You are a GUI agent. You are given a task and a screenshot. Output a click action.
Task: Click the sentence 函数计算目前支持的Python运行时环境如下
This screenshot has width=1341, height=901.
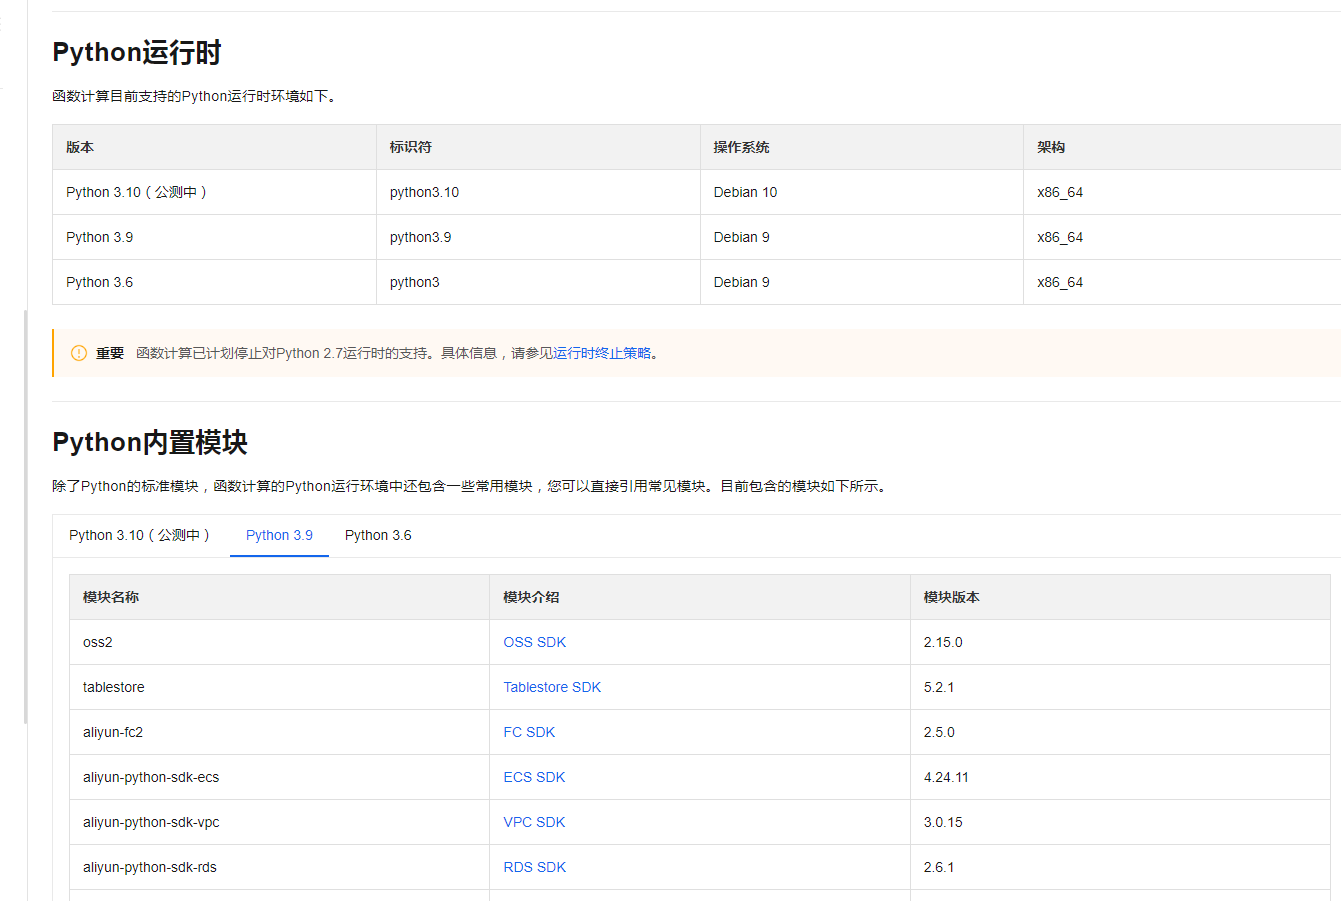point(195,96)
